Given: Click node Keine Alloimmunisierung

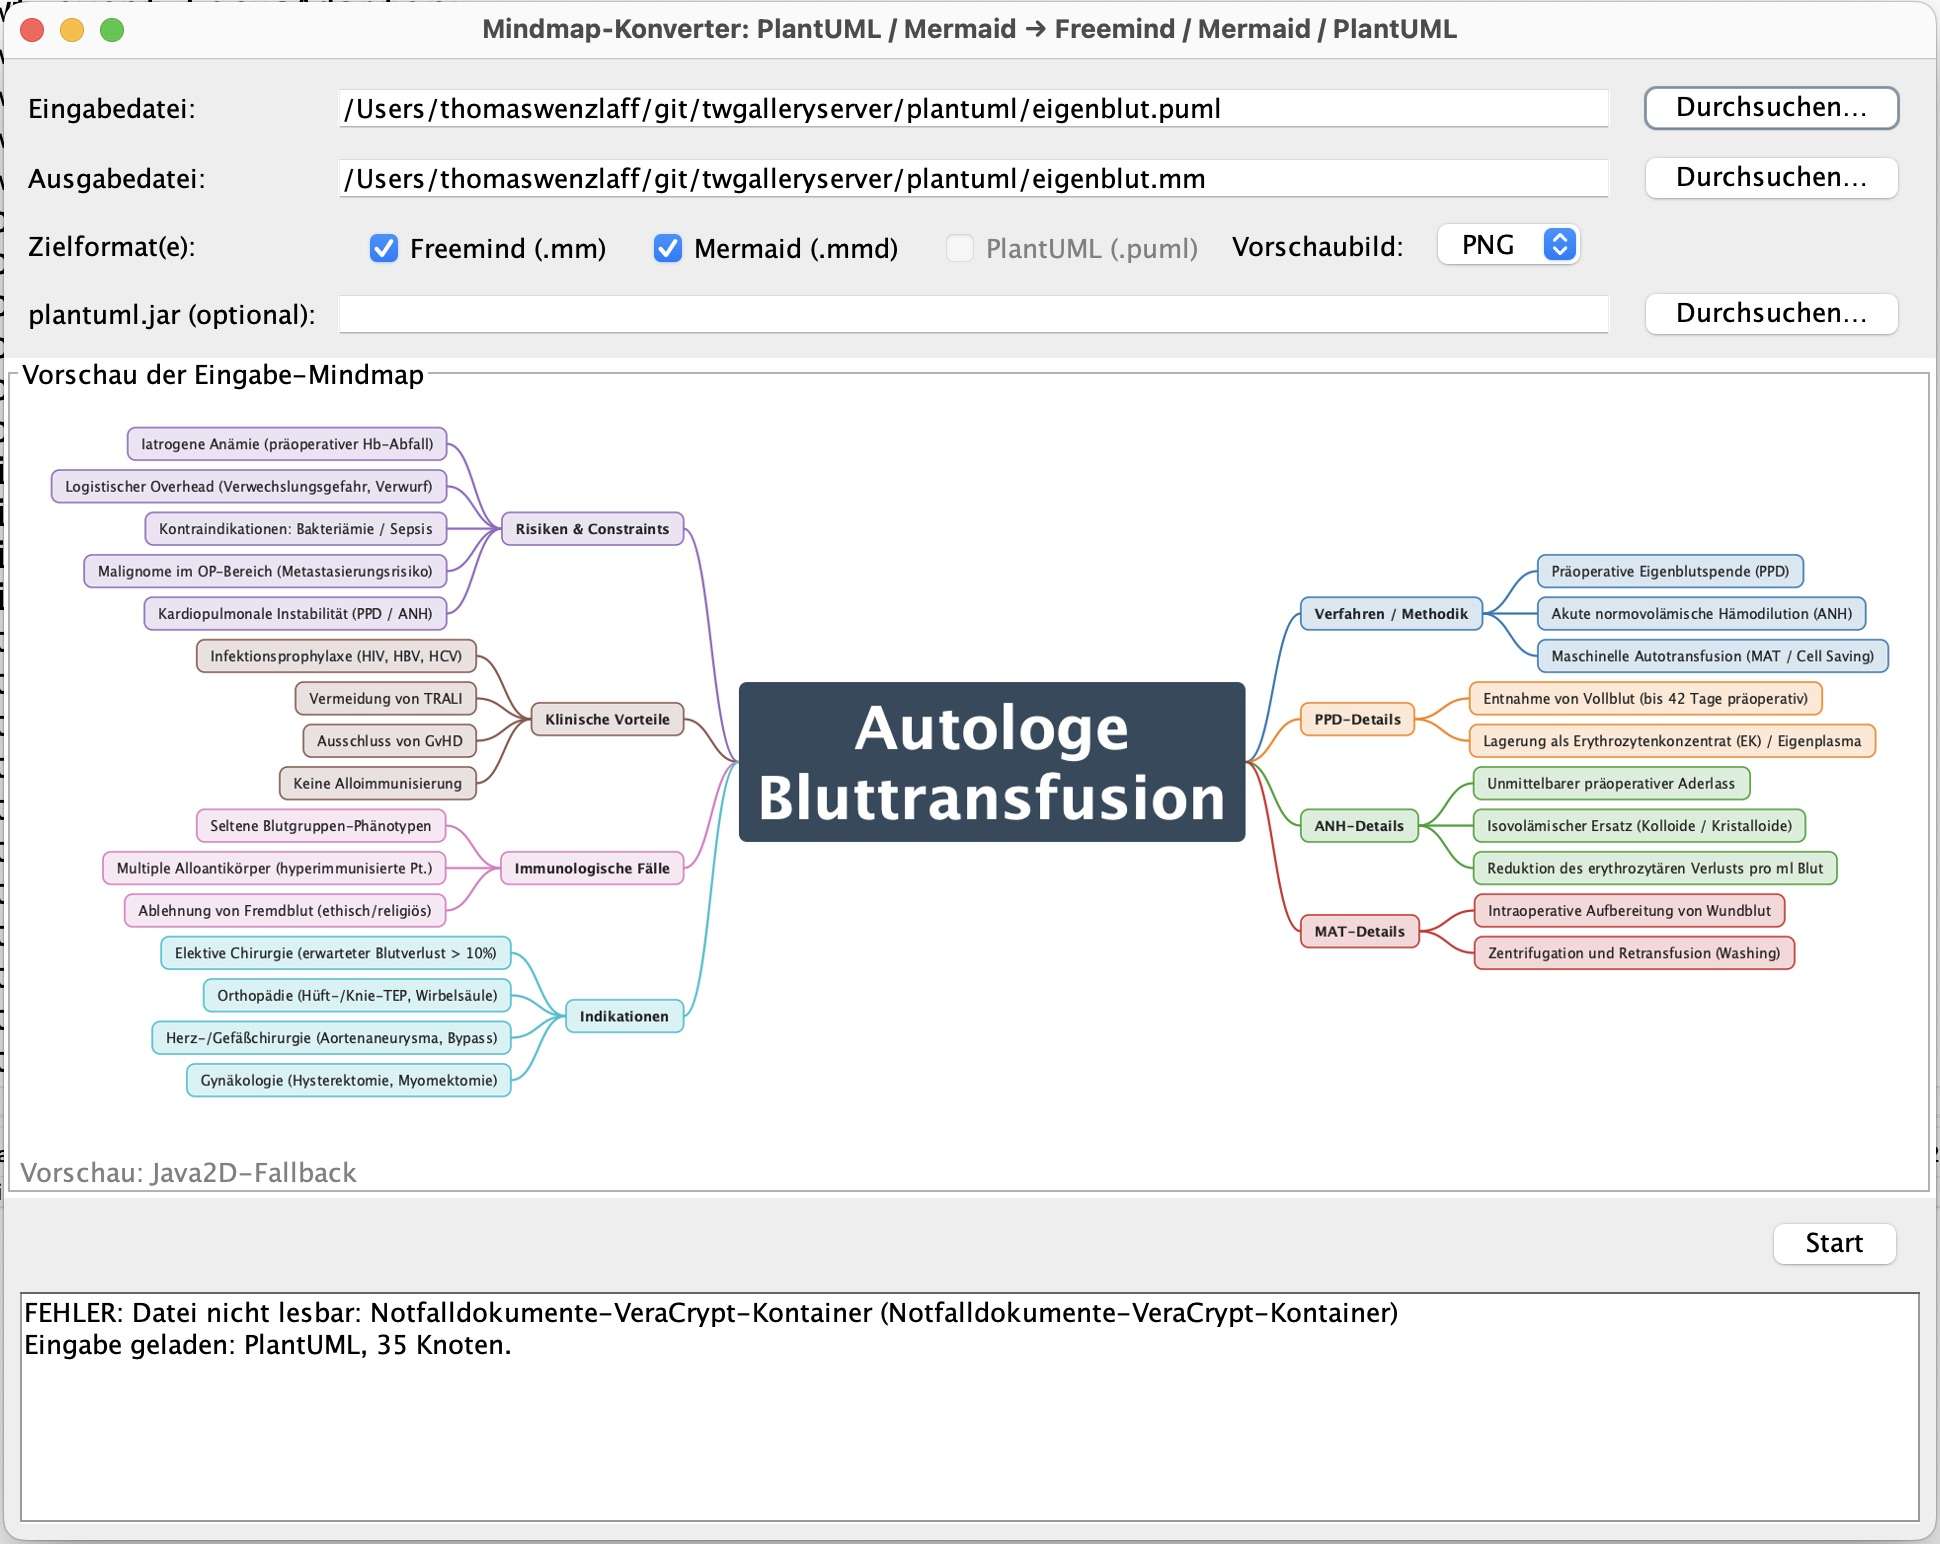Looking at the screenshot, I should pos(378,783).
